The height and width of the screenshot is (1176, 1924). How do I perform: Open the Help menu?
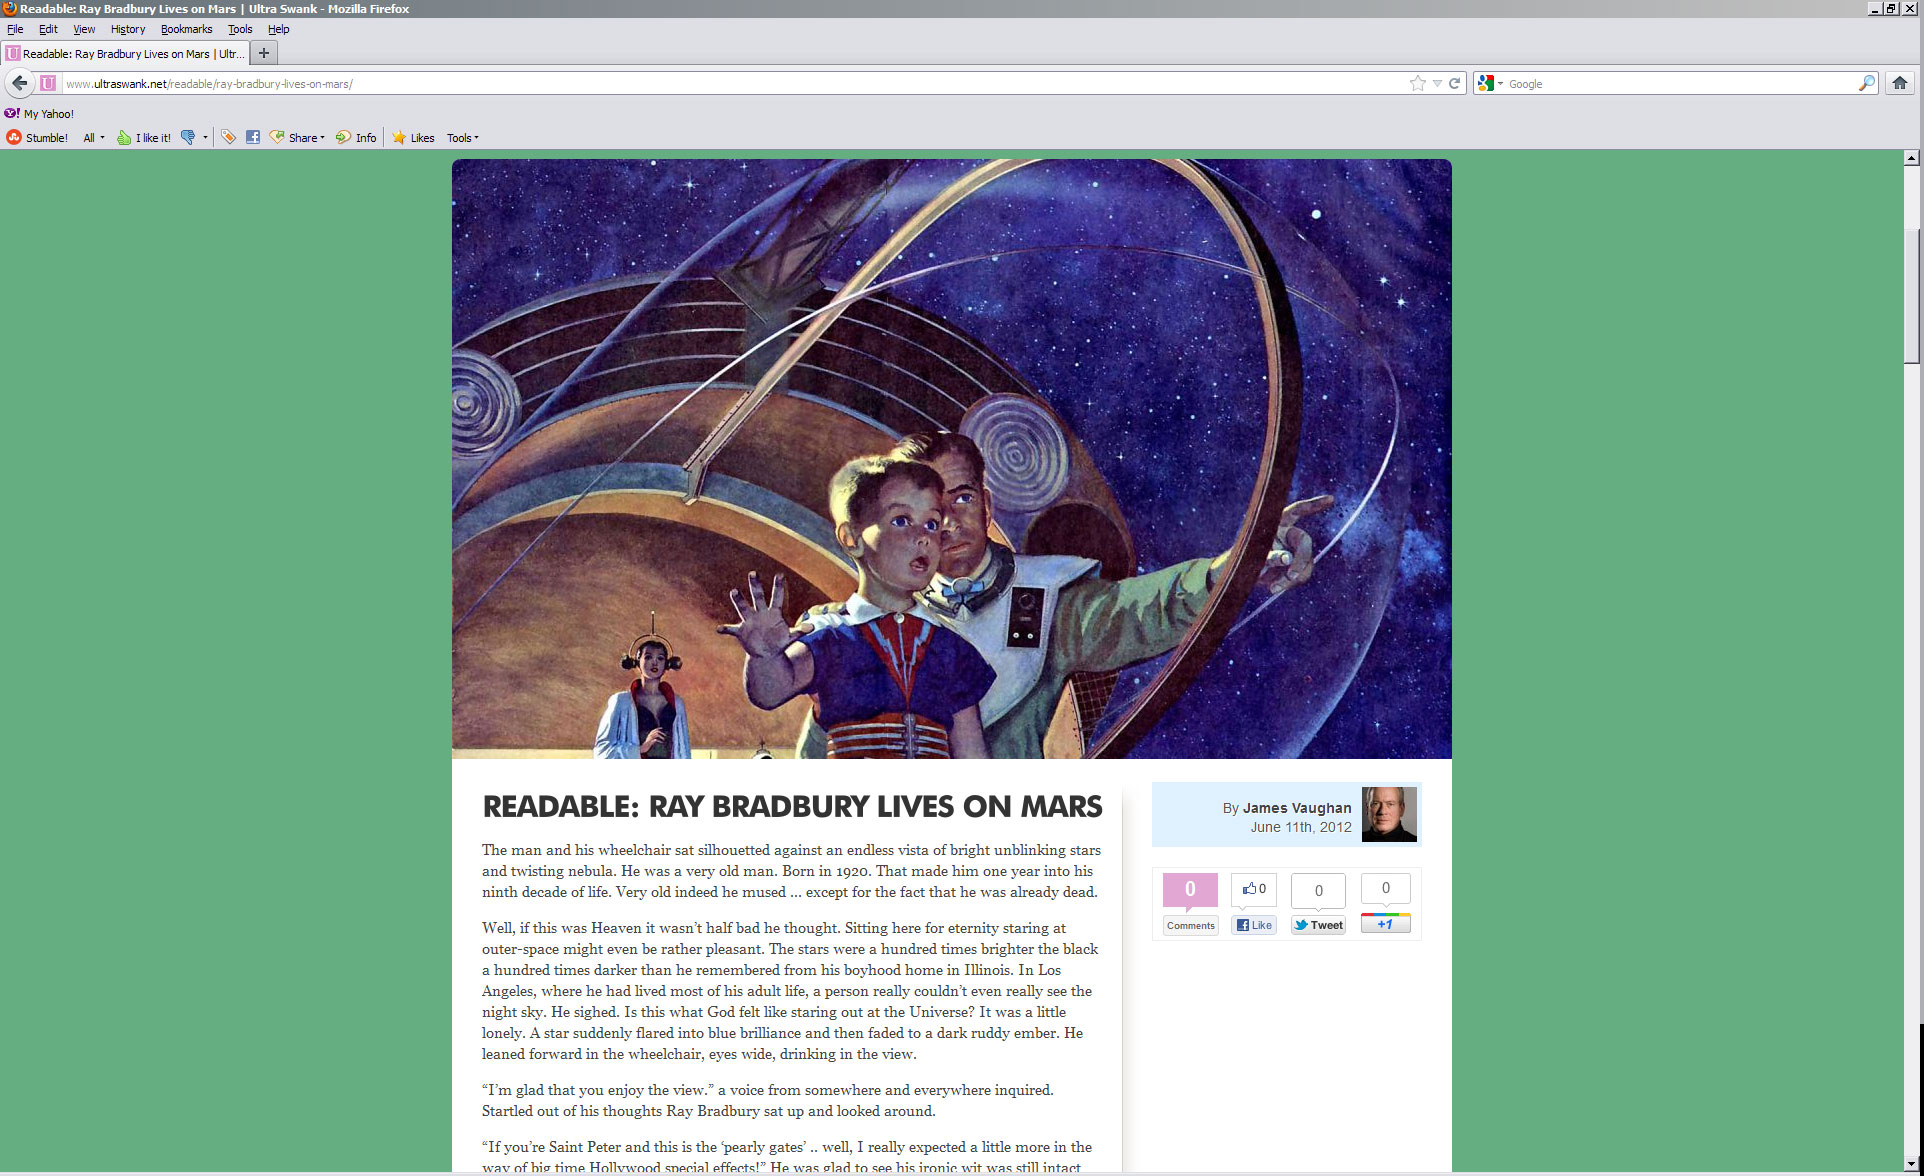278,29
